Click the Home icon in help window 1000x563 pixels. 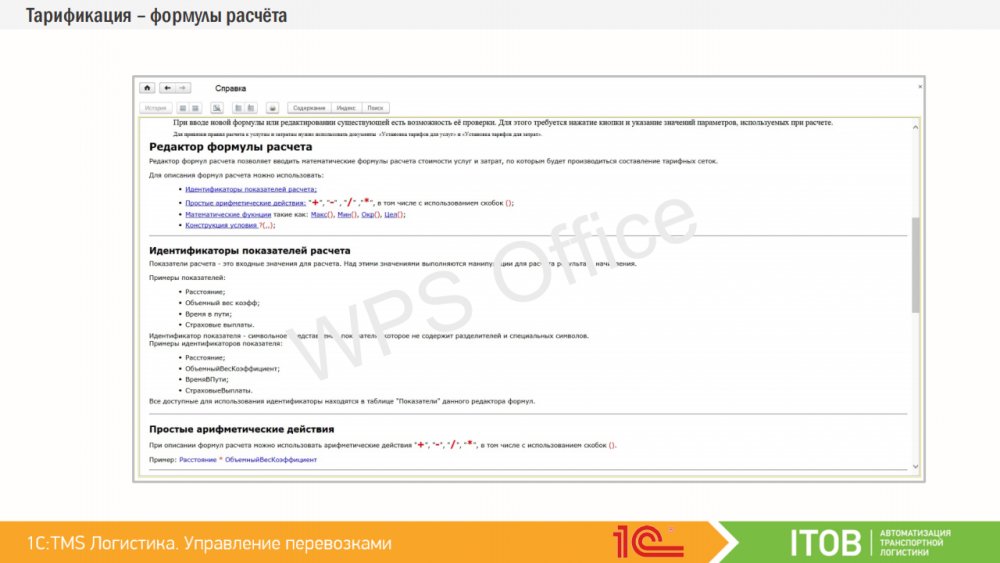[147, 88]
